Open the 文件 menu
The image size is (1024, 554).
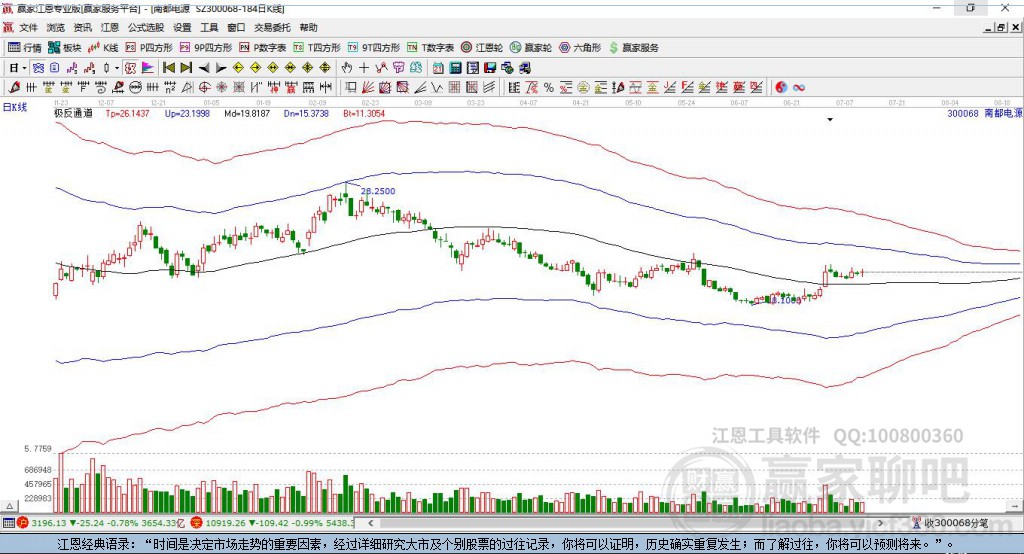[28, 27]
